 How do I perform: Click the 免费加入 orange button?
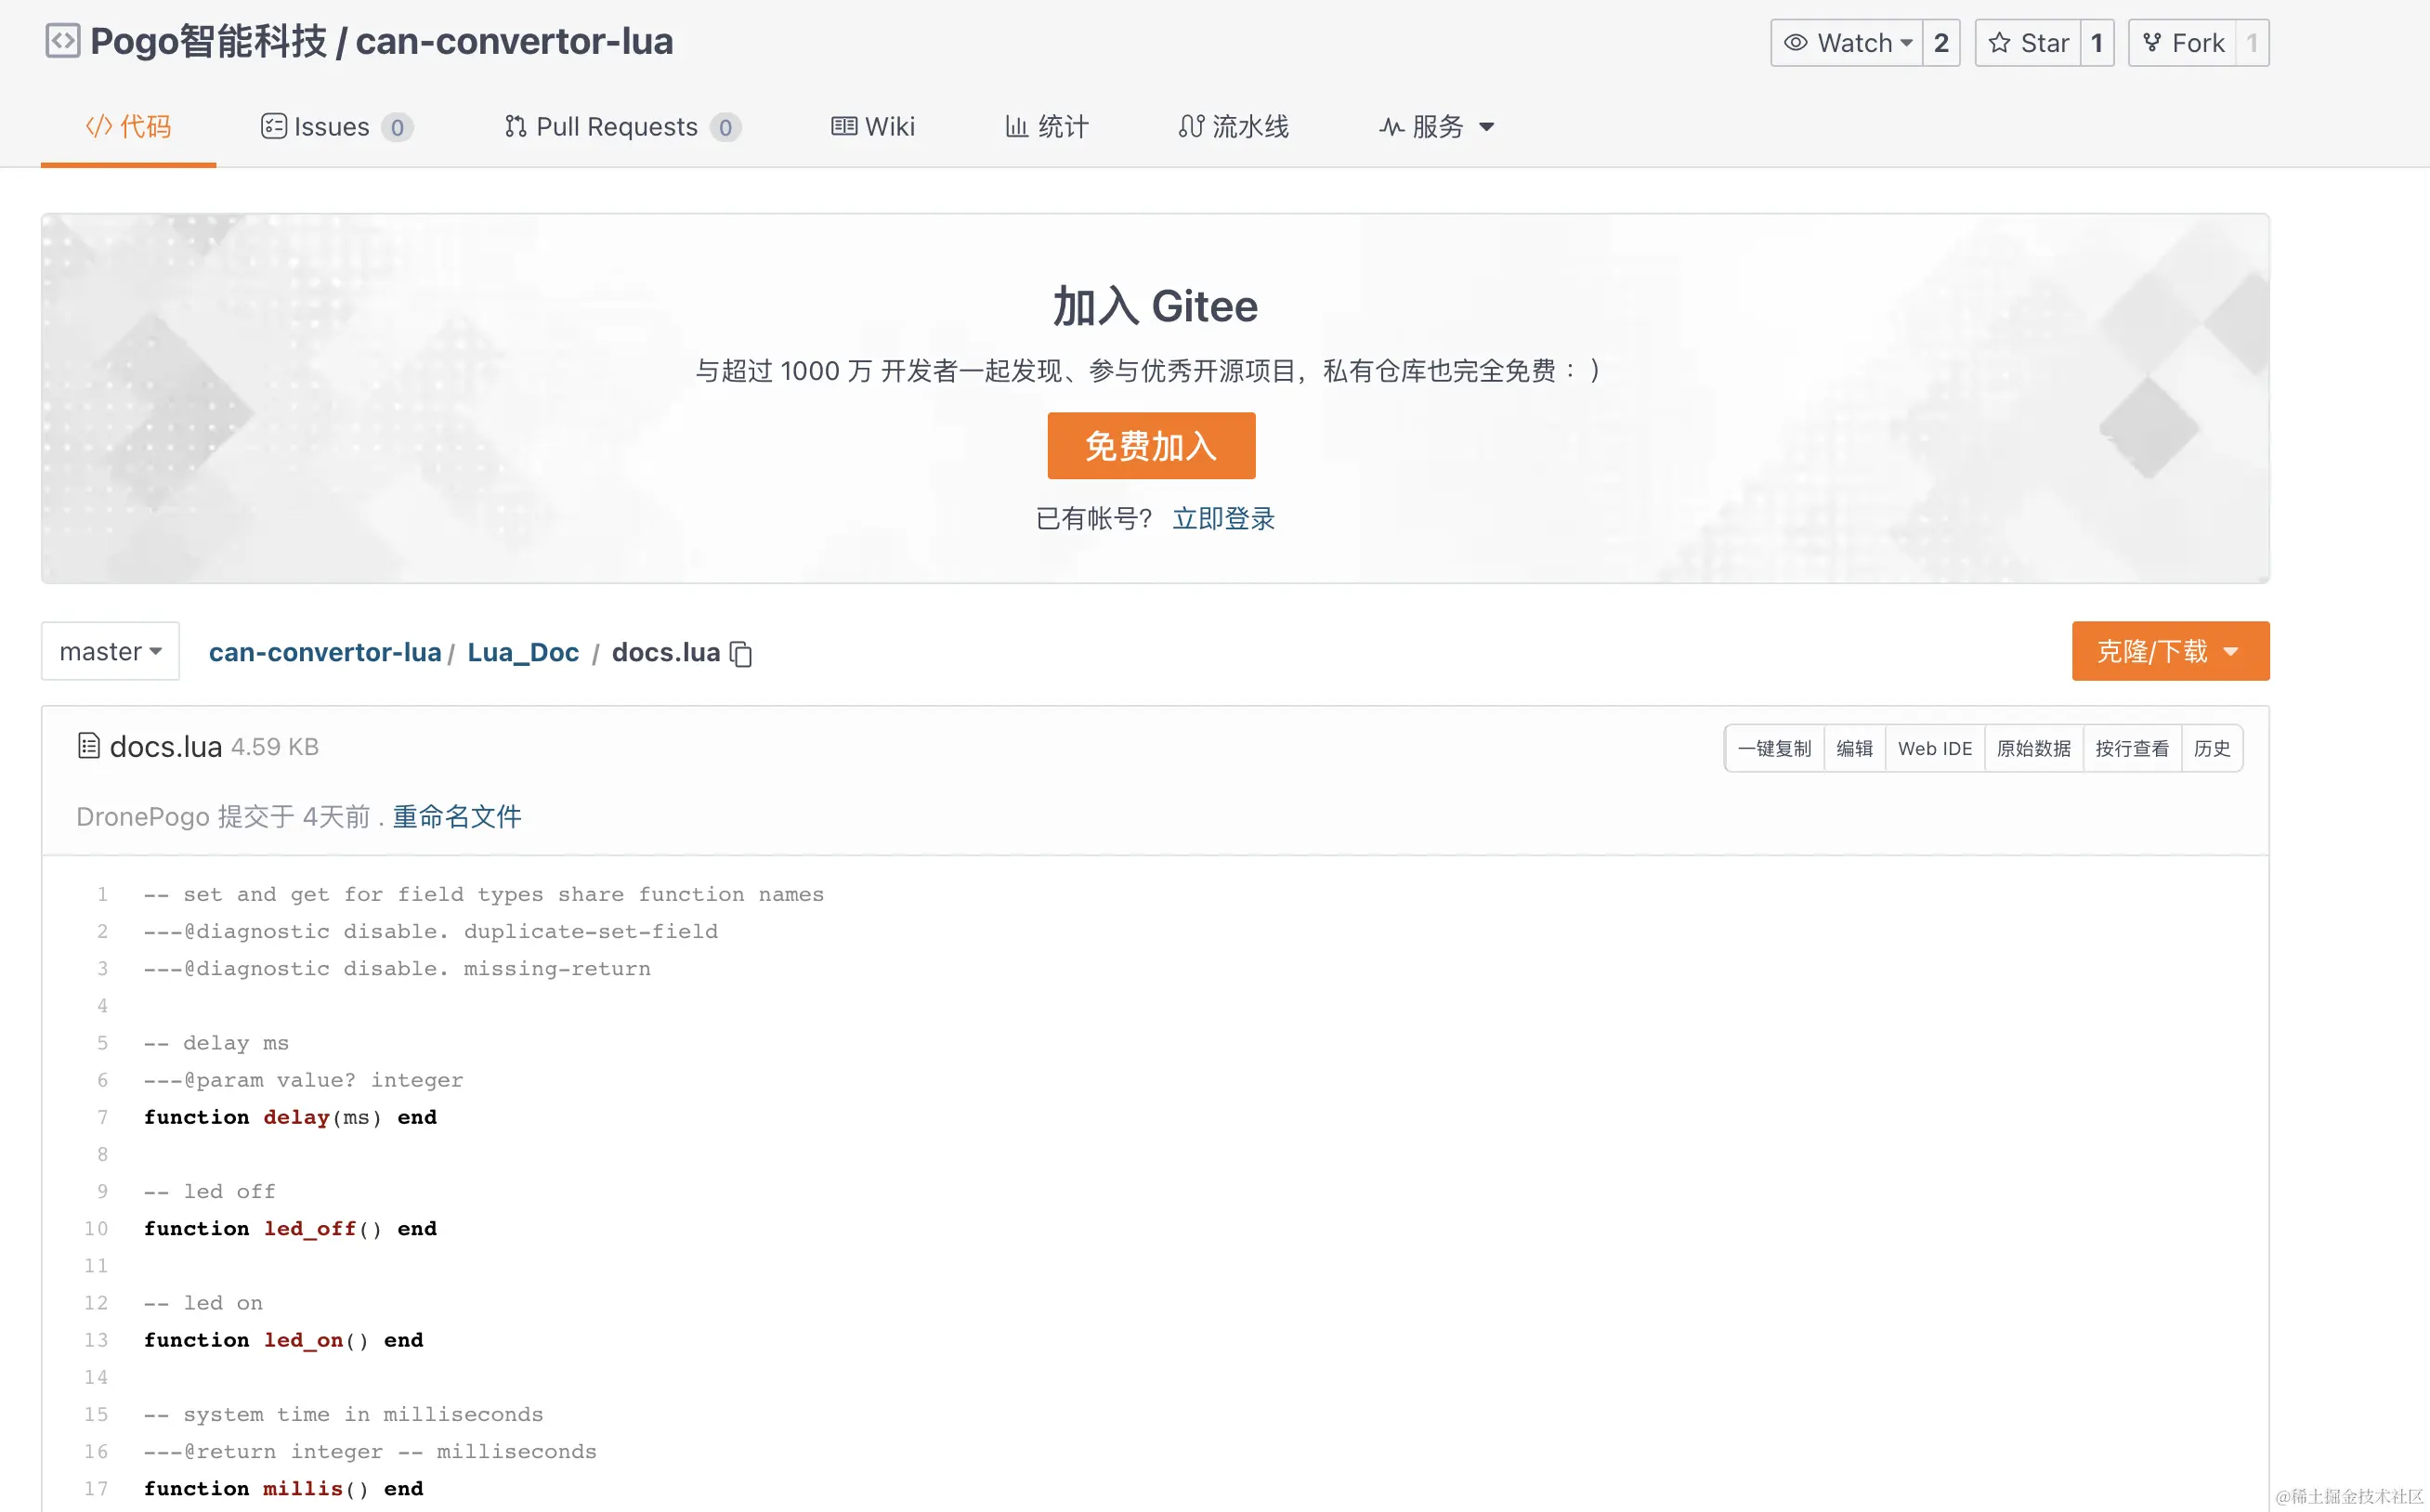(1151, 446)
